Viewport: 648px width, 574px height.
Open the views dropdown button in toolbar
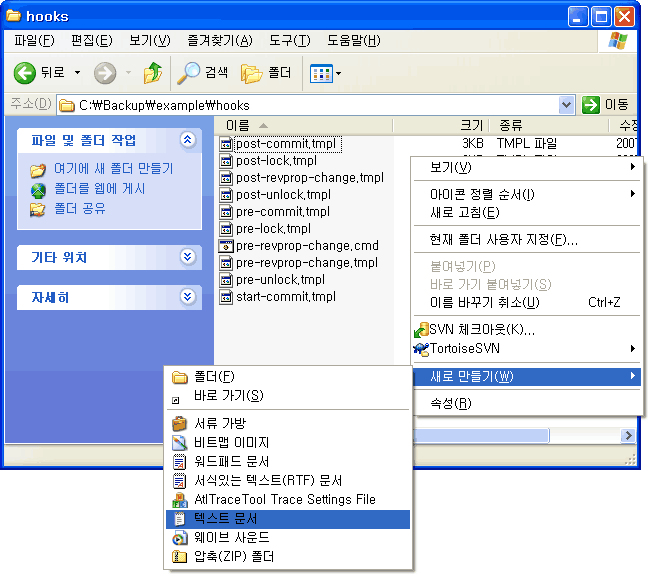tap(326, 73)
